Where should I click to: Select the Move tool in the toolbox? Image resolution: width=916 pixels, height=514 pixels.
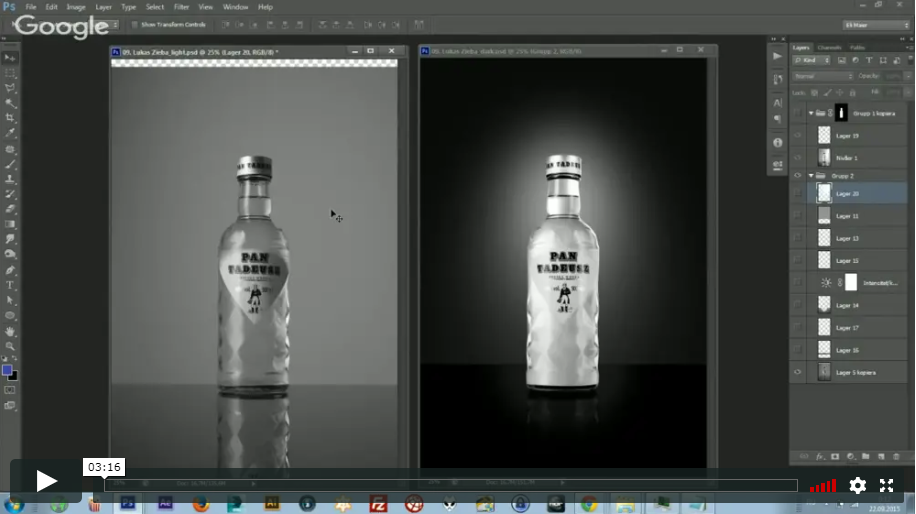coord(10,58)
